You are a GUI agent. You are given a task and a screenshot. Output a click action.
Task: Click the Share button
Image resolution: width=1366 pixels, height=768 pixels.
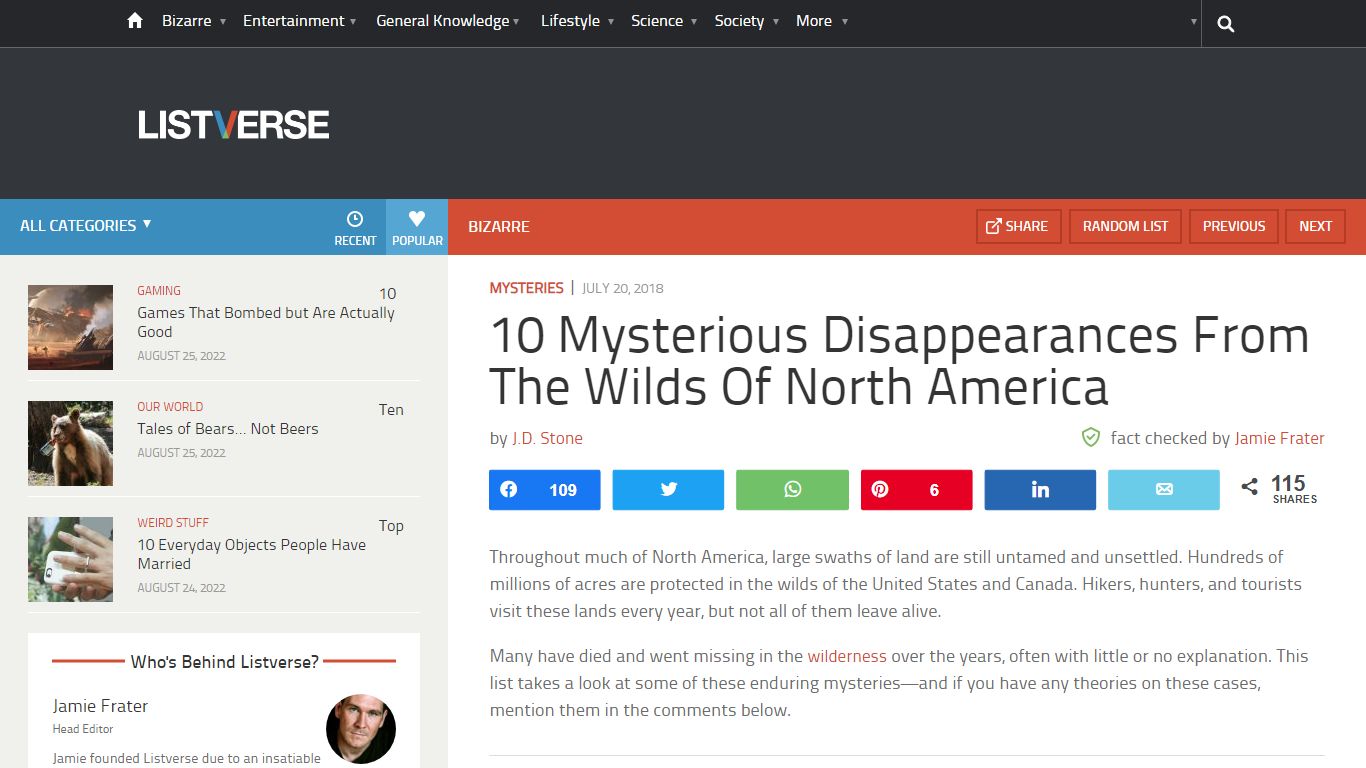point(1018,226)
